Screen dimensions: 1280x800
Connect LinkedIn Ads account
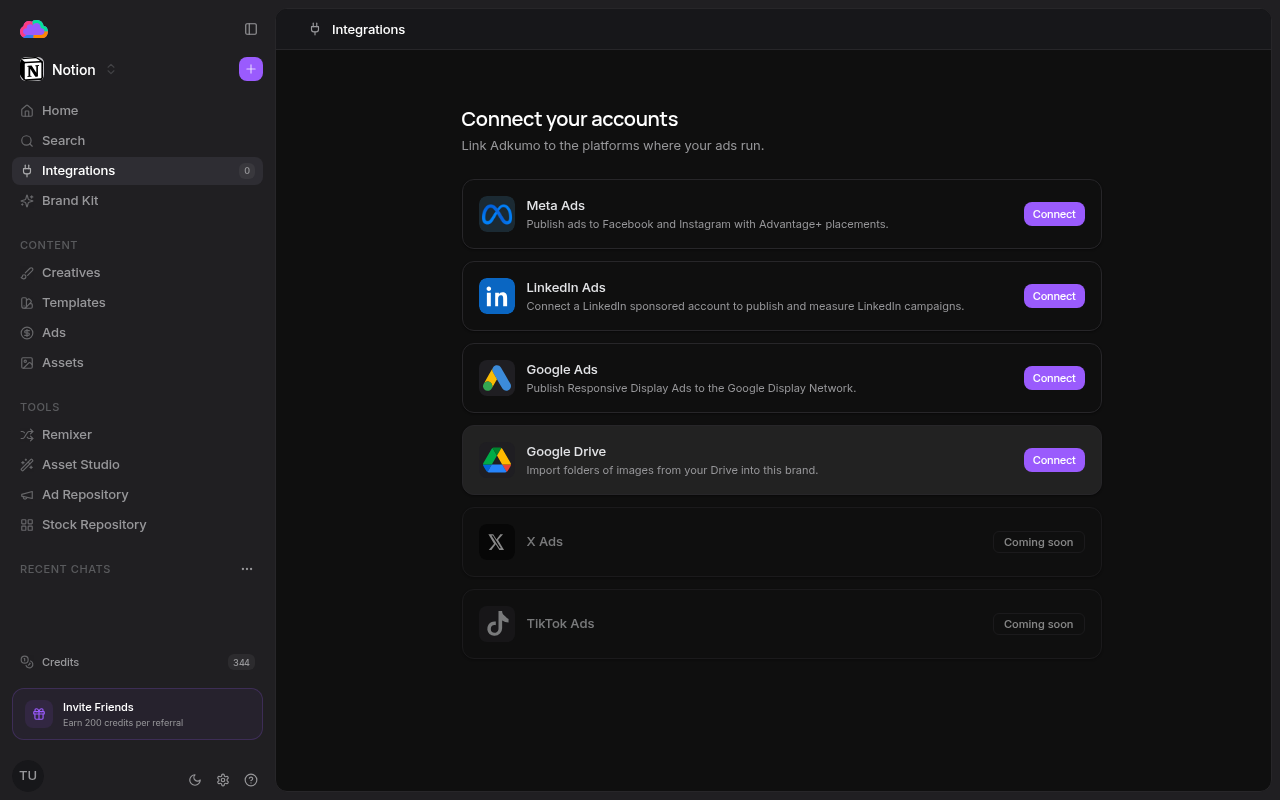point(1054,296)
